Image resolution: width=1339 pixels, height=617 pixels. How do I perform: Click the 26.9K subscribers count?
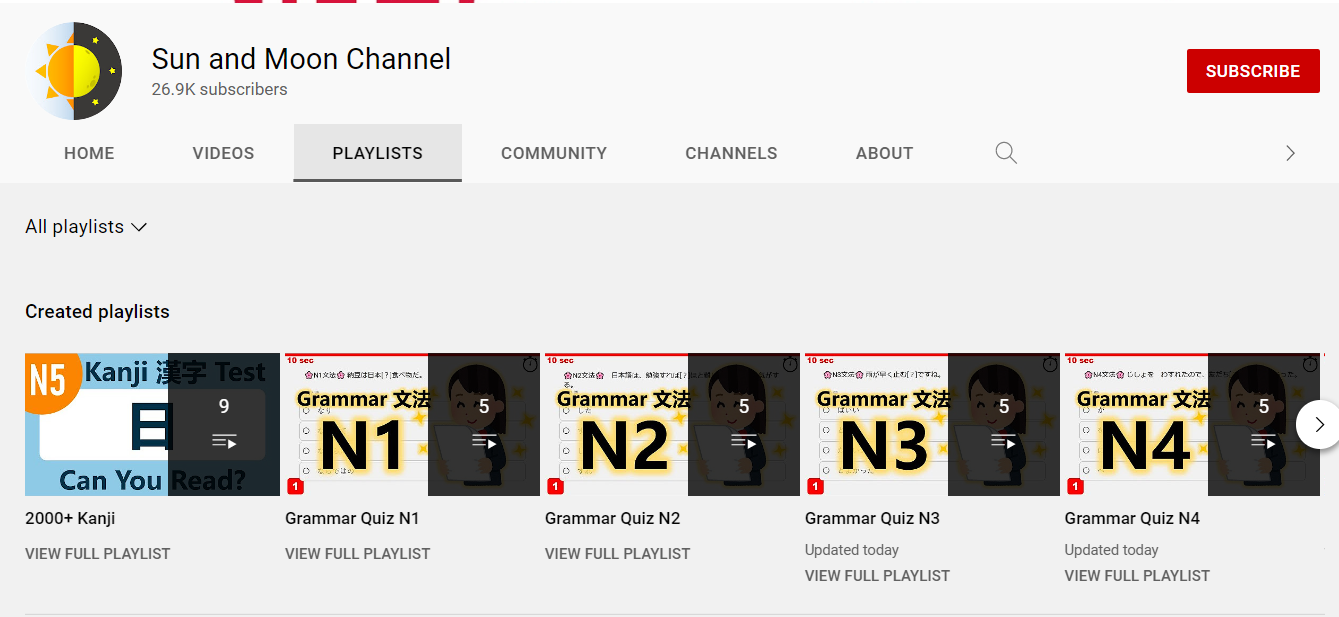(219, 89)
